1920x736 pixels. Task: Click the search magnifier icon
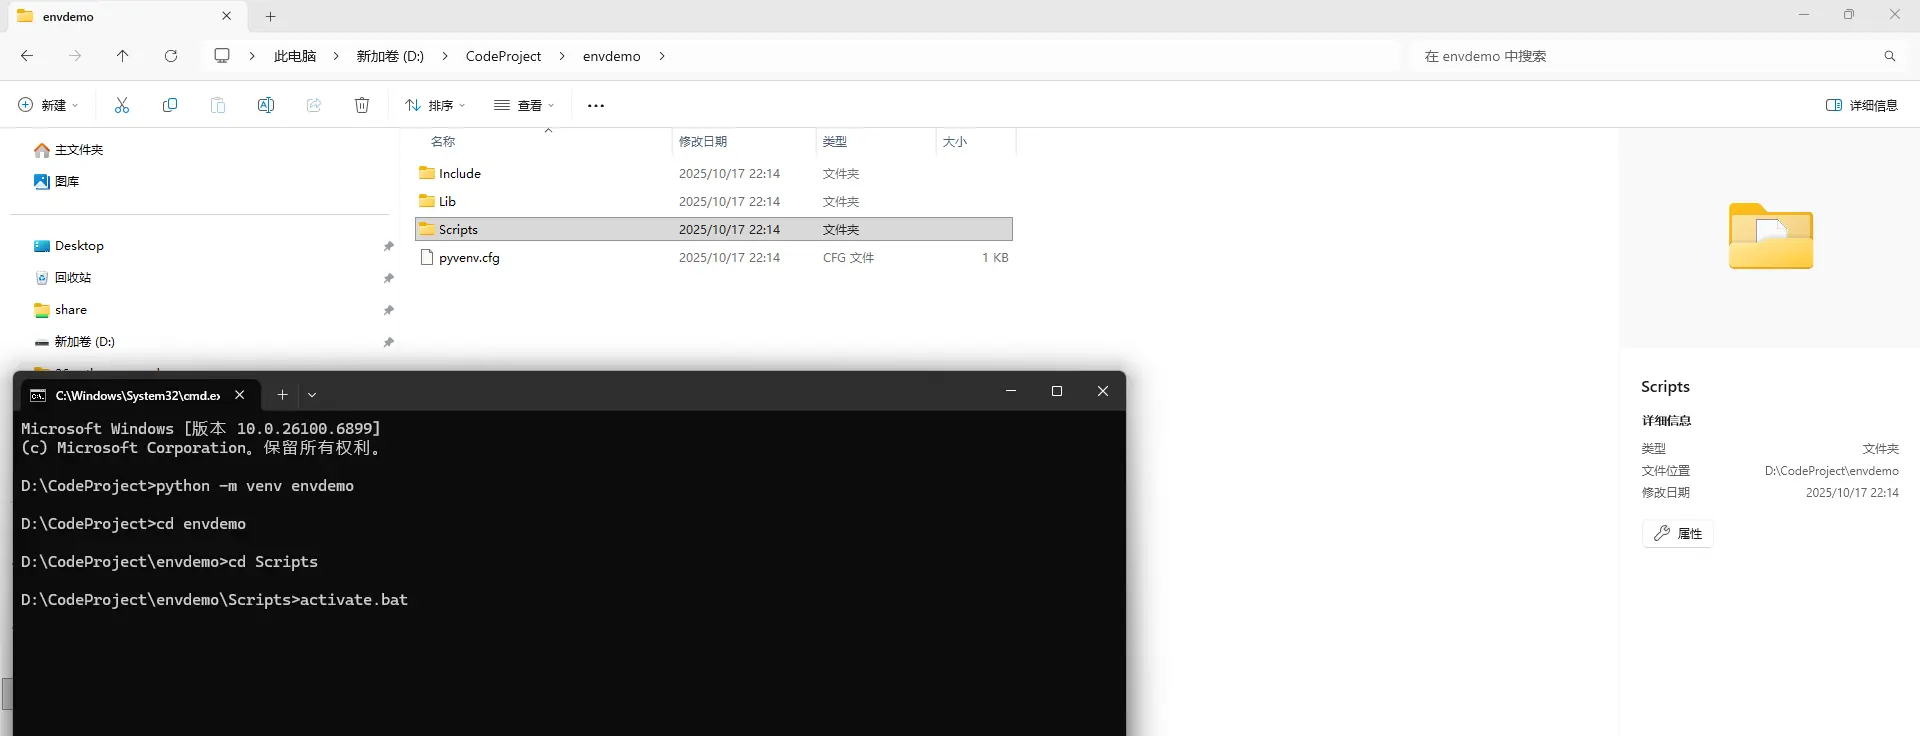(x=1890, y=56)
